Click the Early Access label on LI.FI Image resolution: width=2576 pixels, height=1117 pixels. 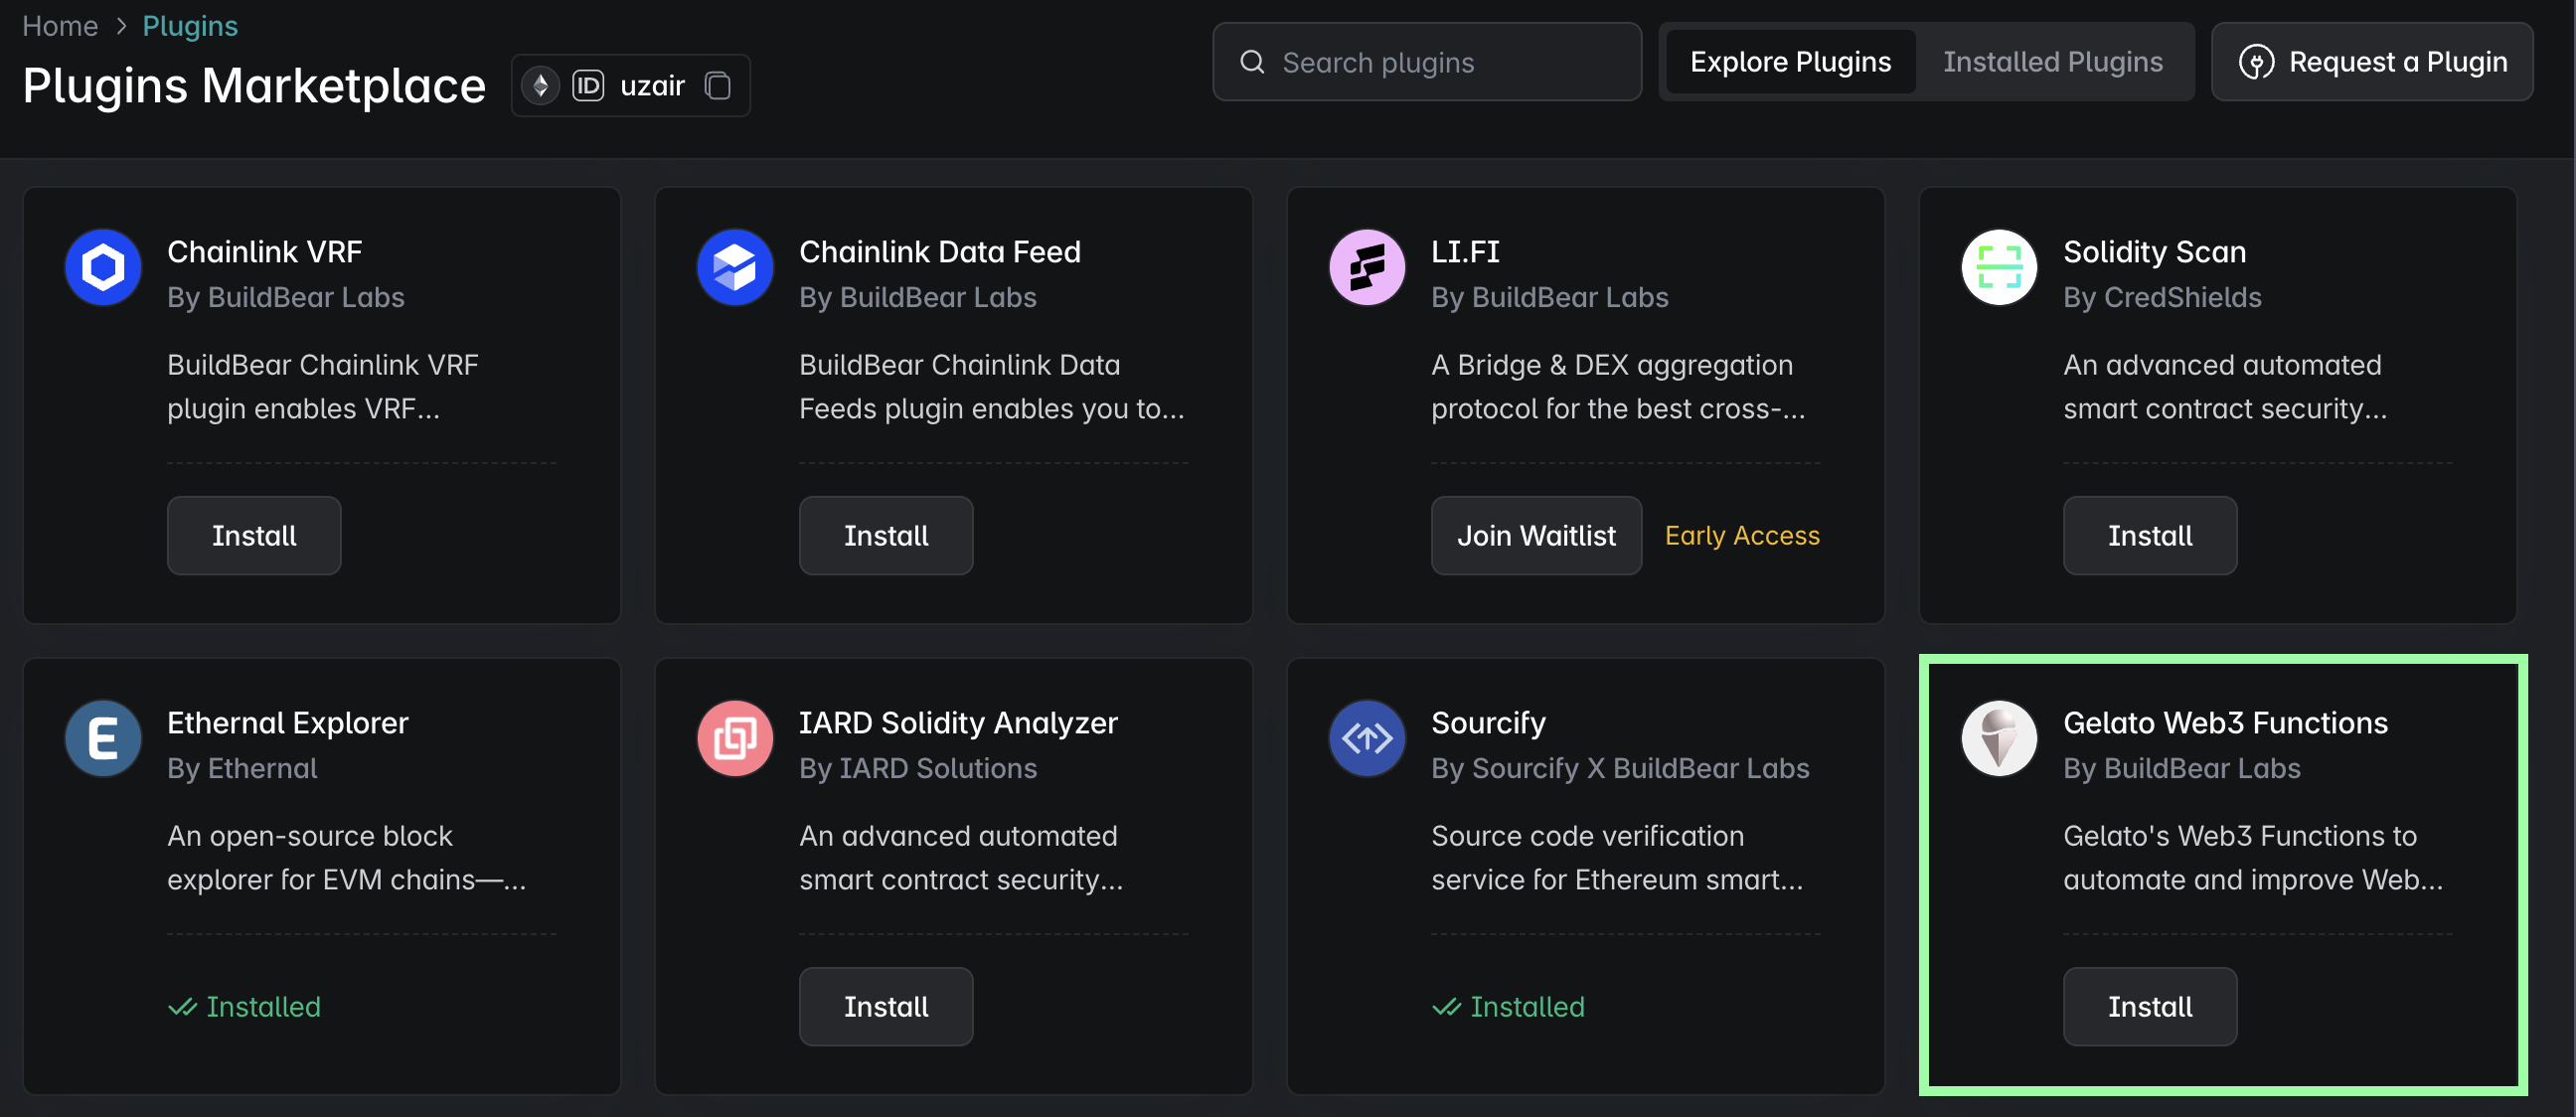tap(1742, 536)
